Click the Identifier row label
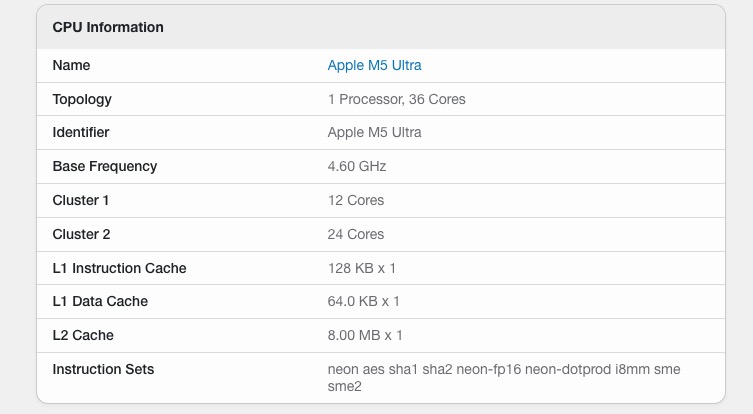 (81, 133)
